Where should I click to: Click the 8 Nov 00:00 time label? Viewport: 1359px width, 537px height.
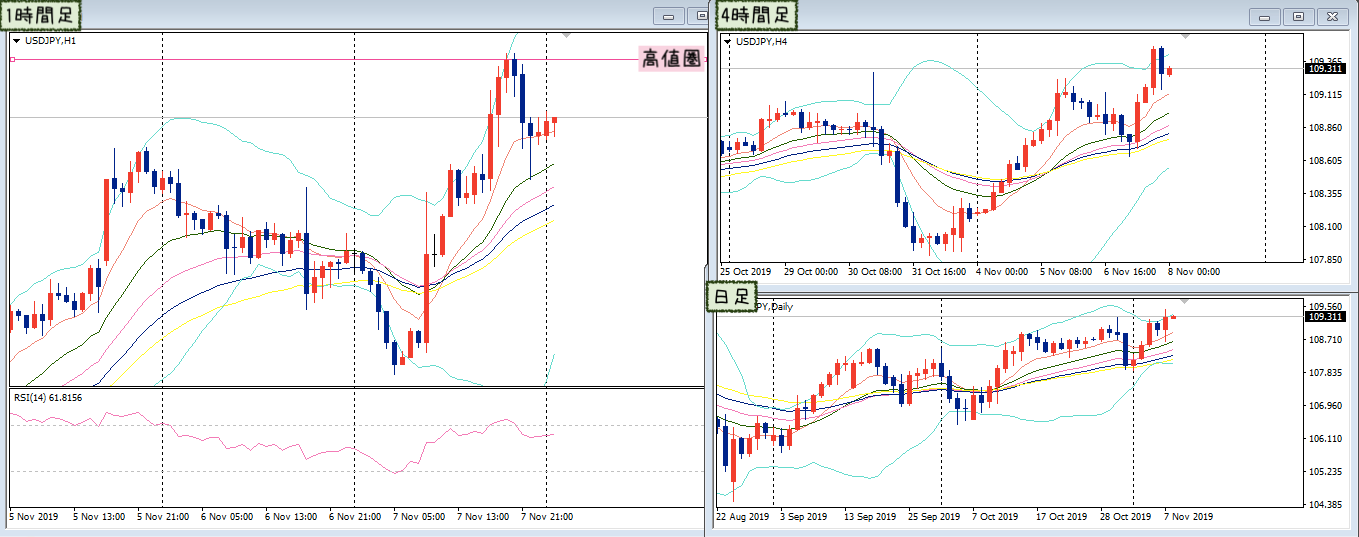coord(1195,271)
